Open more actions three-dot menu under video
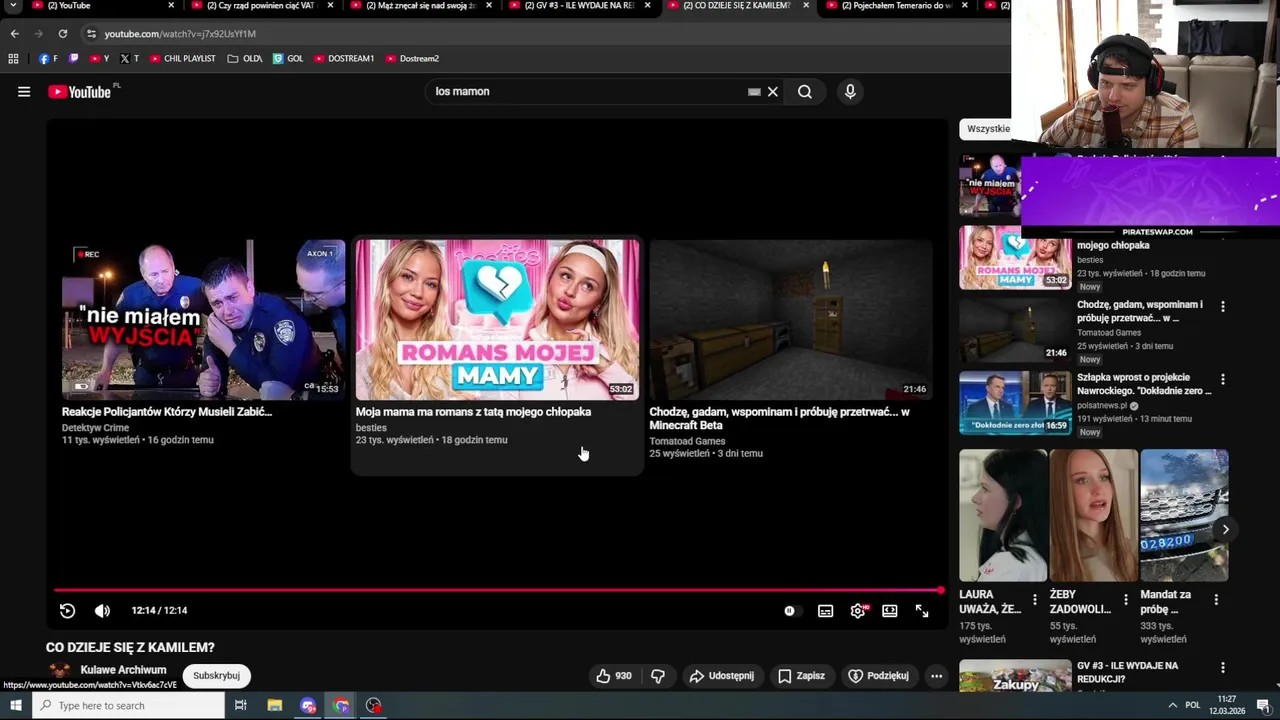This screenshot has width=1280, height=720. (x=936, y=676)
